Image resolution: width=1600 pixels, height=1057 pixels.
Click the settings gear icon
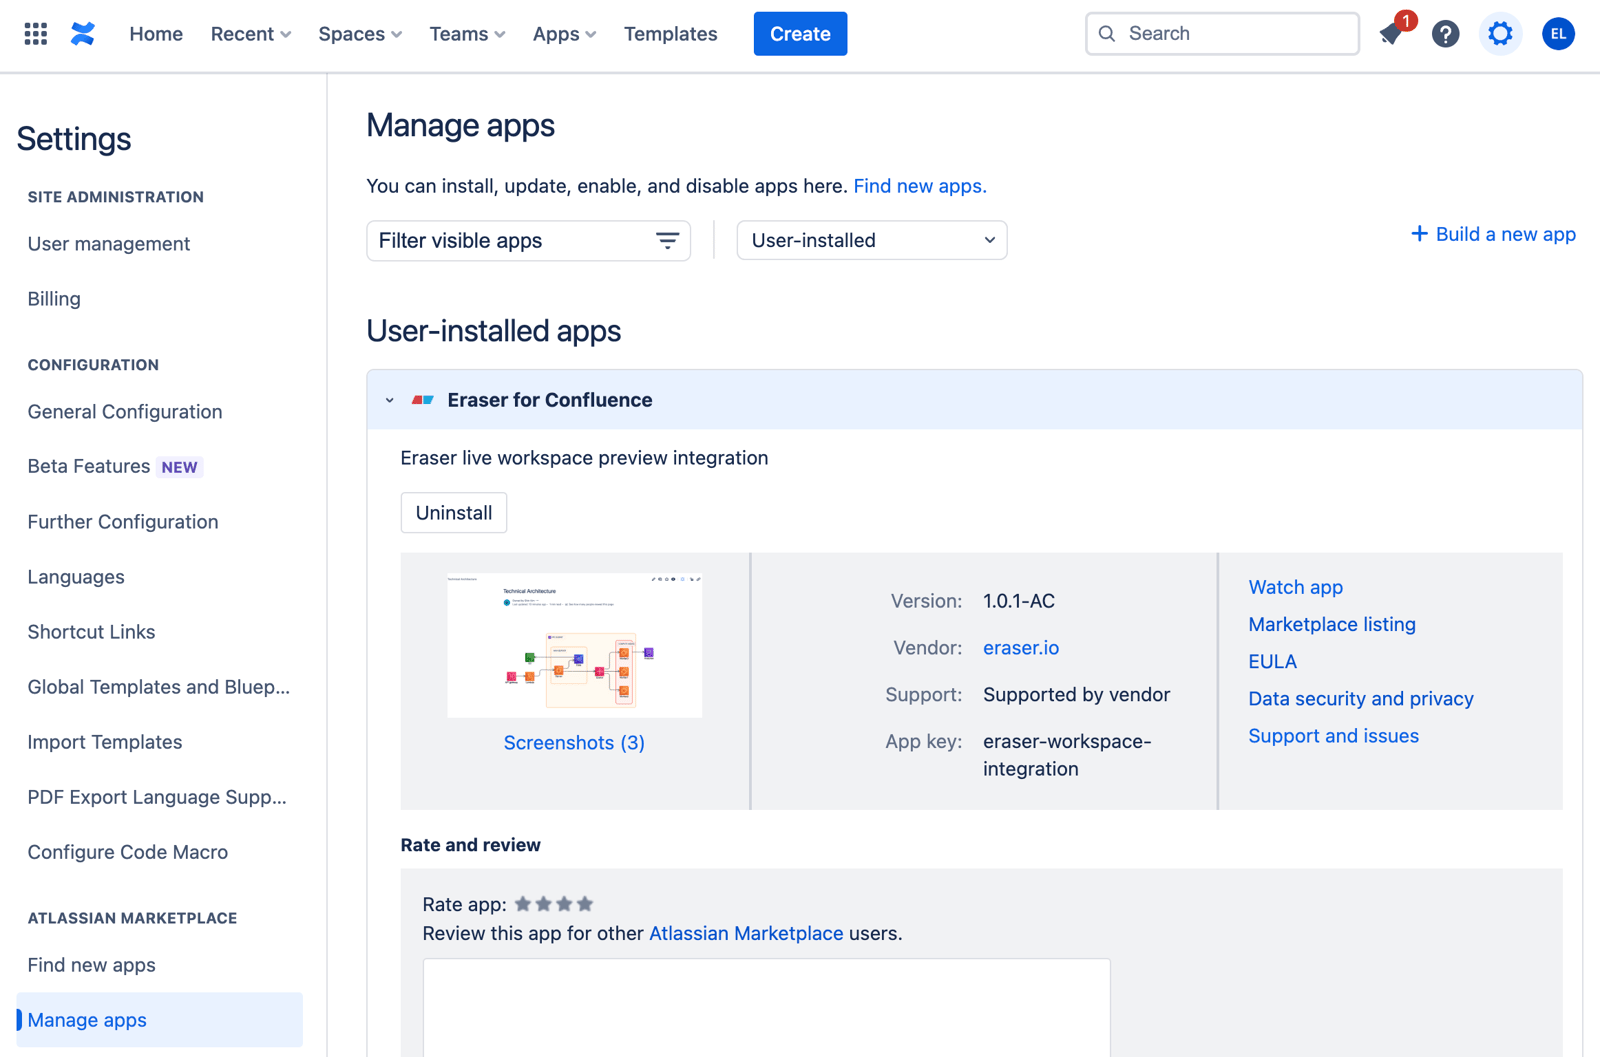click(x=1500, y=34)
